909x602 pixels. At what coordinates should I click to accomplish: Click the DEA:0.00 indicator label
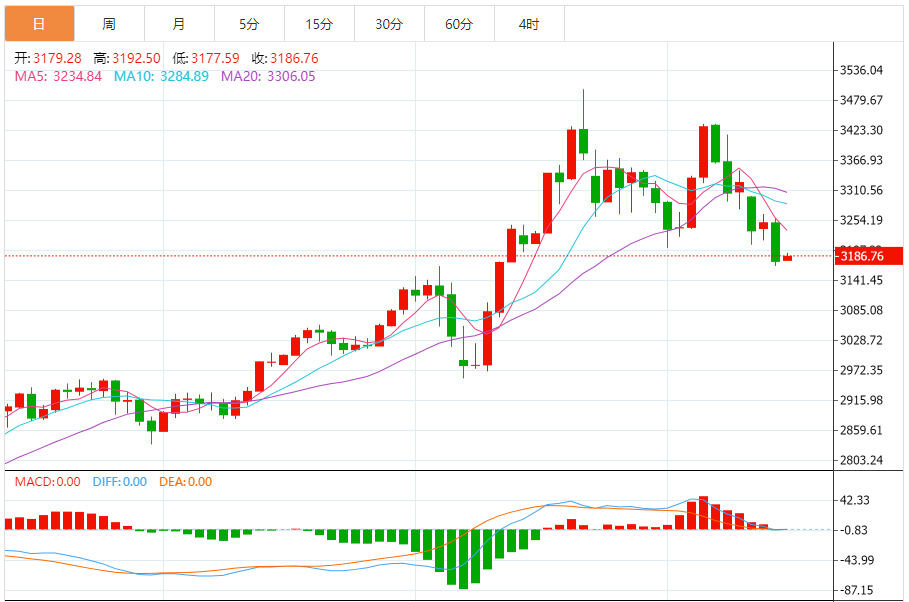click(x=186, y=482)
